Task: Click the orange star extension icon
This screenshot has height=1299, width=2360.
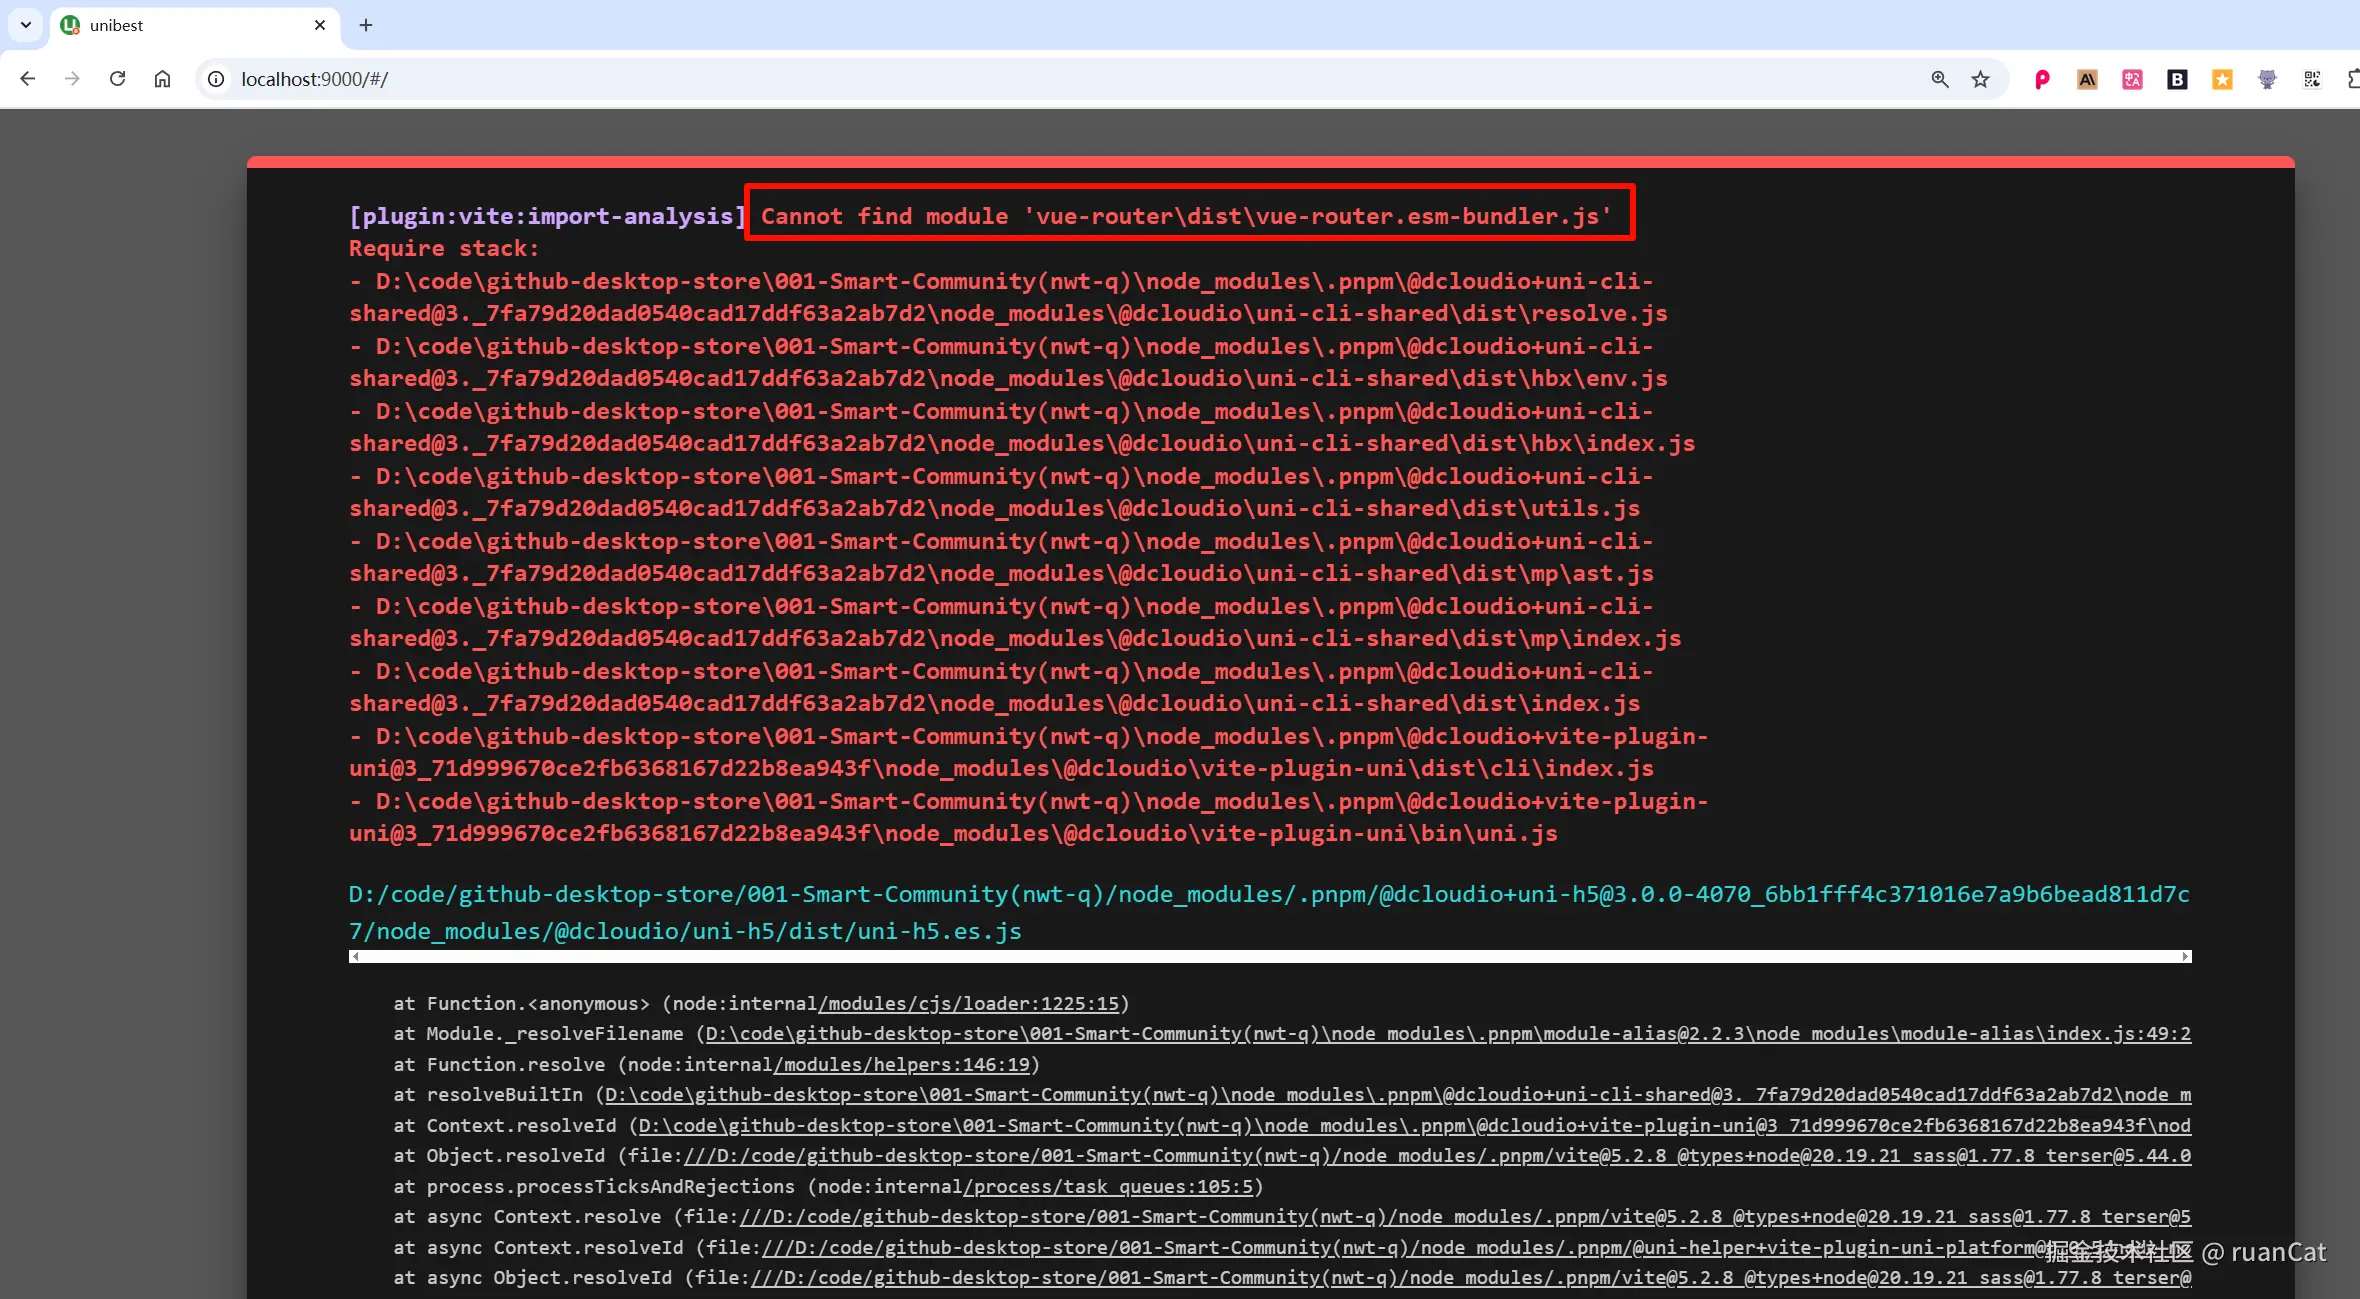Action: [2222, 79]
